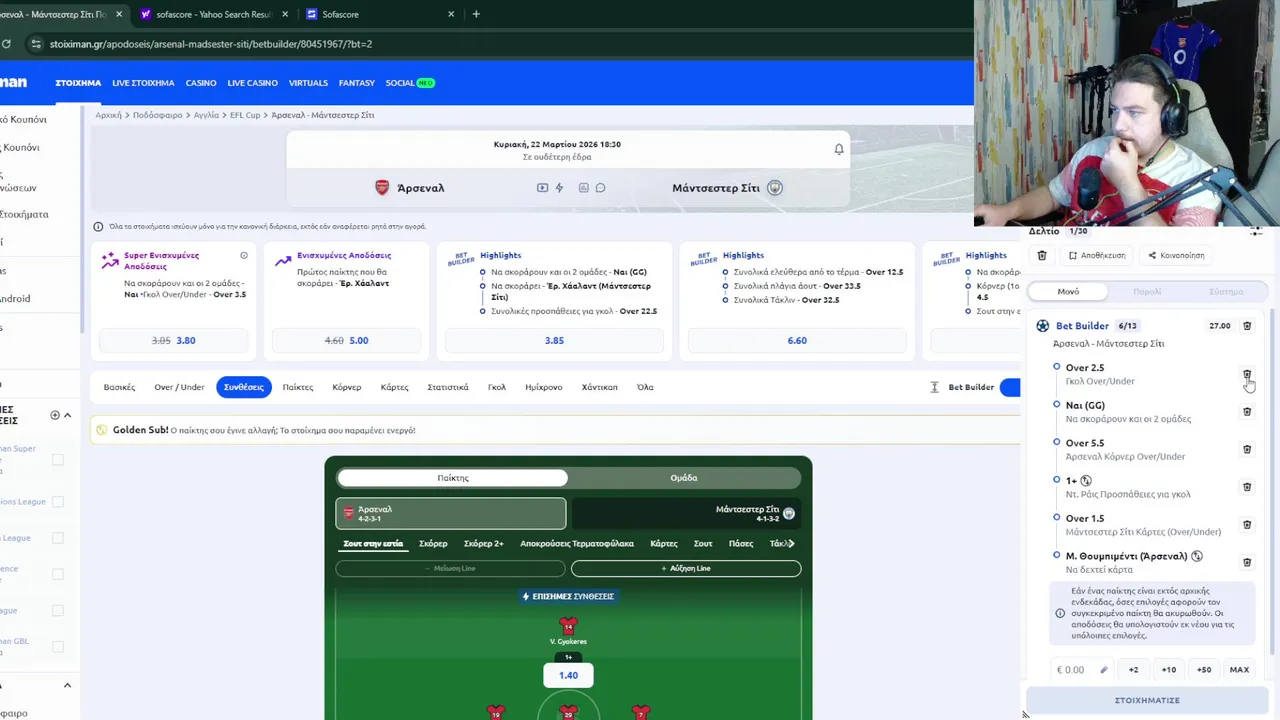This screenshot has width=1280, height=720.
Task: Delete the 1+ Ντ. Ράις selection
Action: click(1247, 487)
